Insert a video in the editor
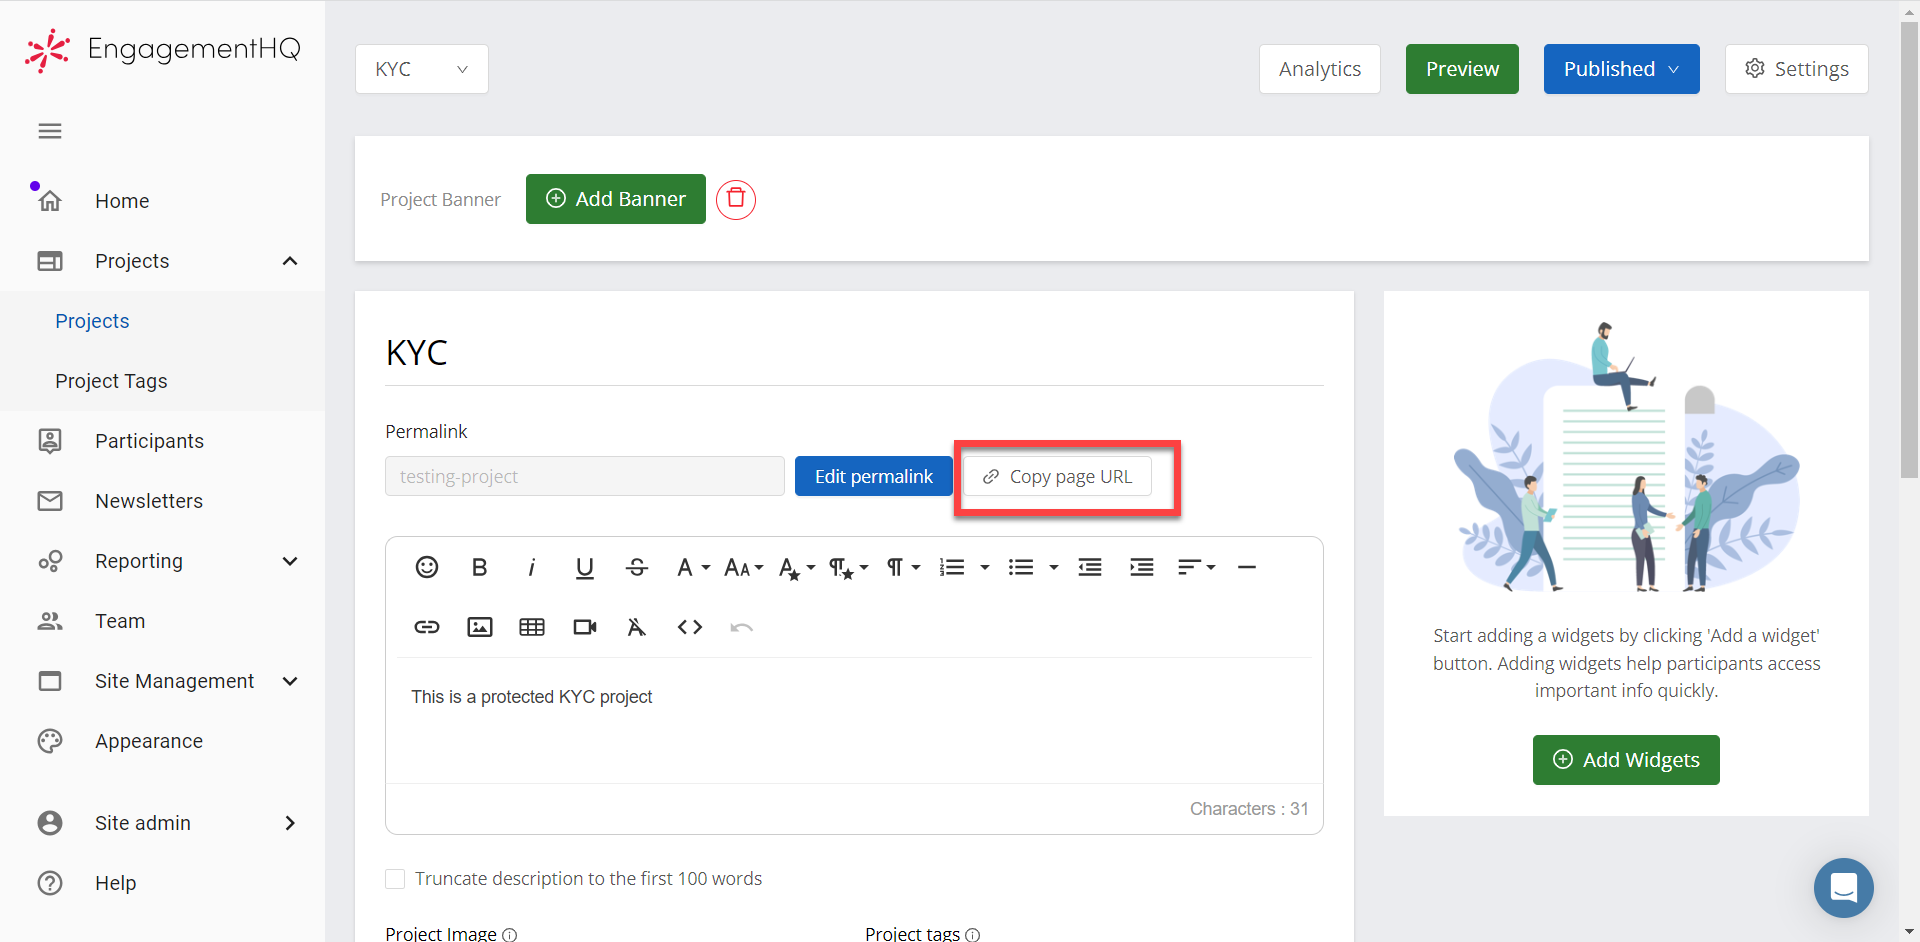 tap(585, 627)
